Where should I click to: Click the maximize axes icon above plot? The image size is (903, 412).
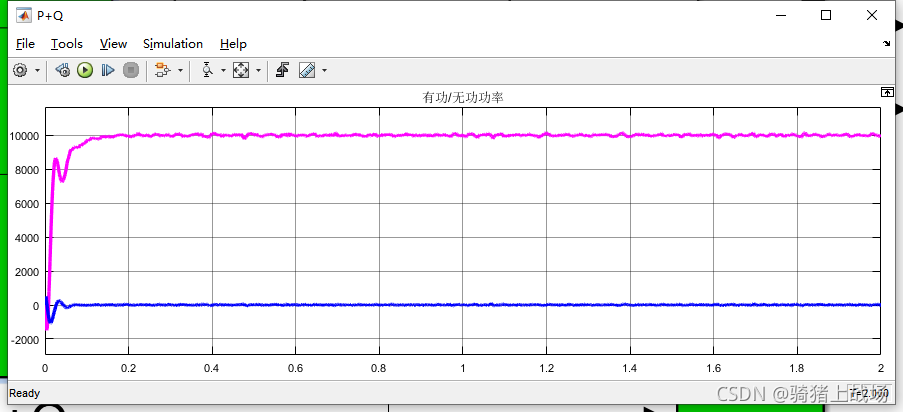(x=887, y=92)
